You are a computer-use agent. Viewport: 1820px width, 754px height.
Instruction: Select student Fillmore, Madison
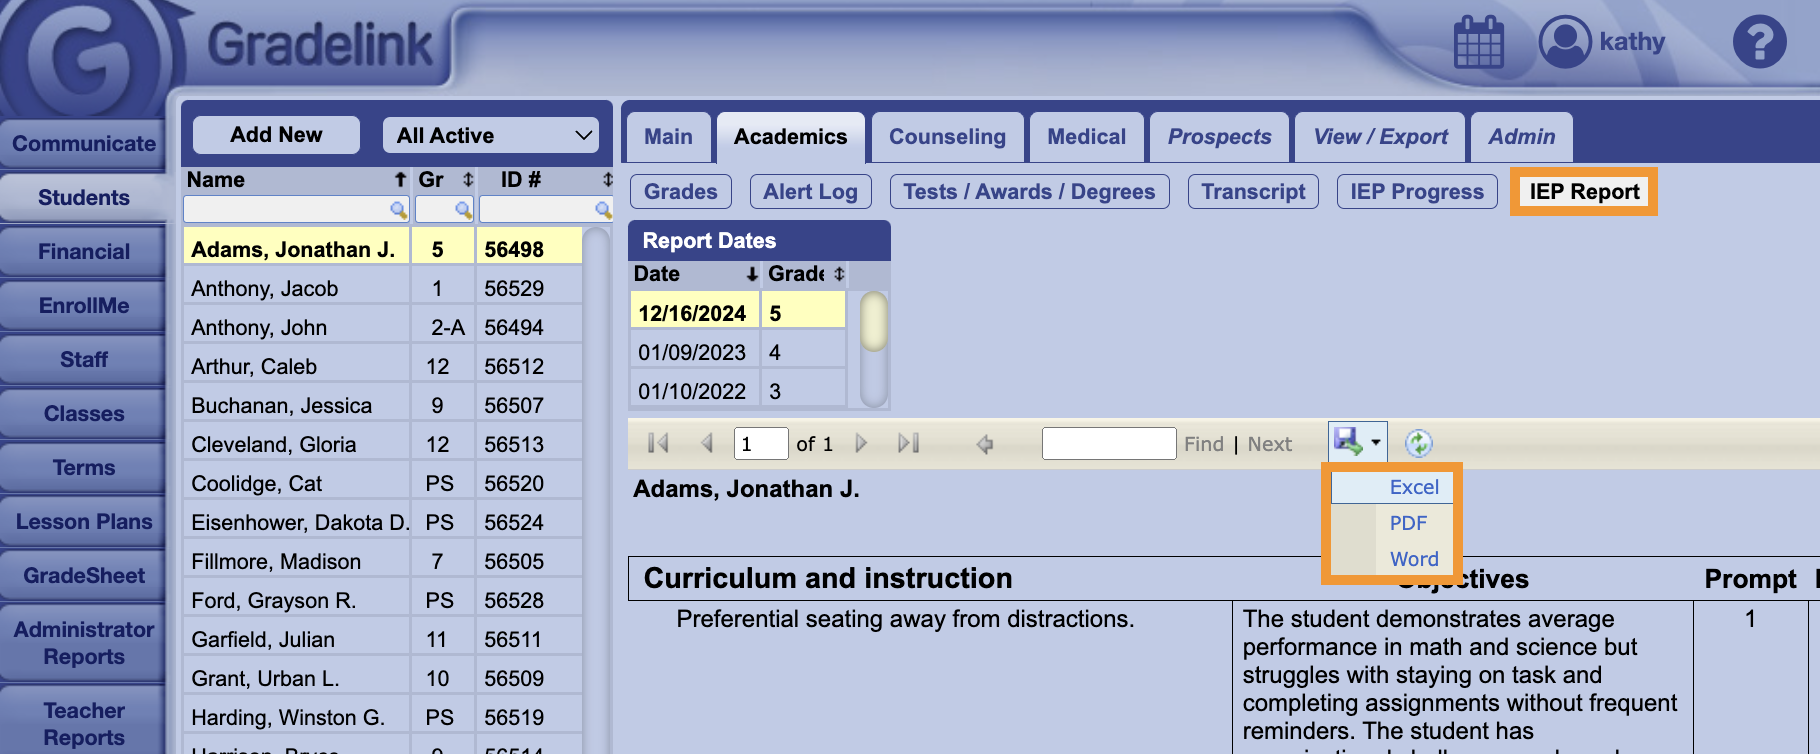[383, 561]
